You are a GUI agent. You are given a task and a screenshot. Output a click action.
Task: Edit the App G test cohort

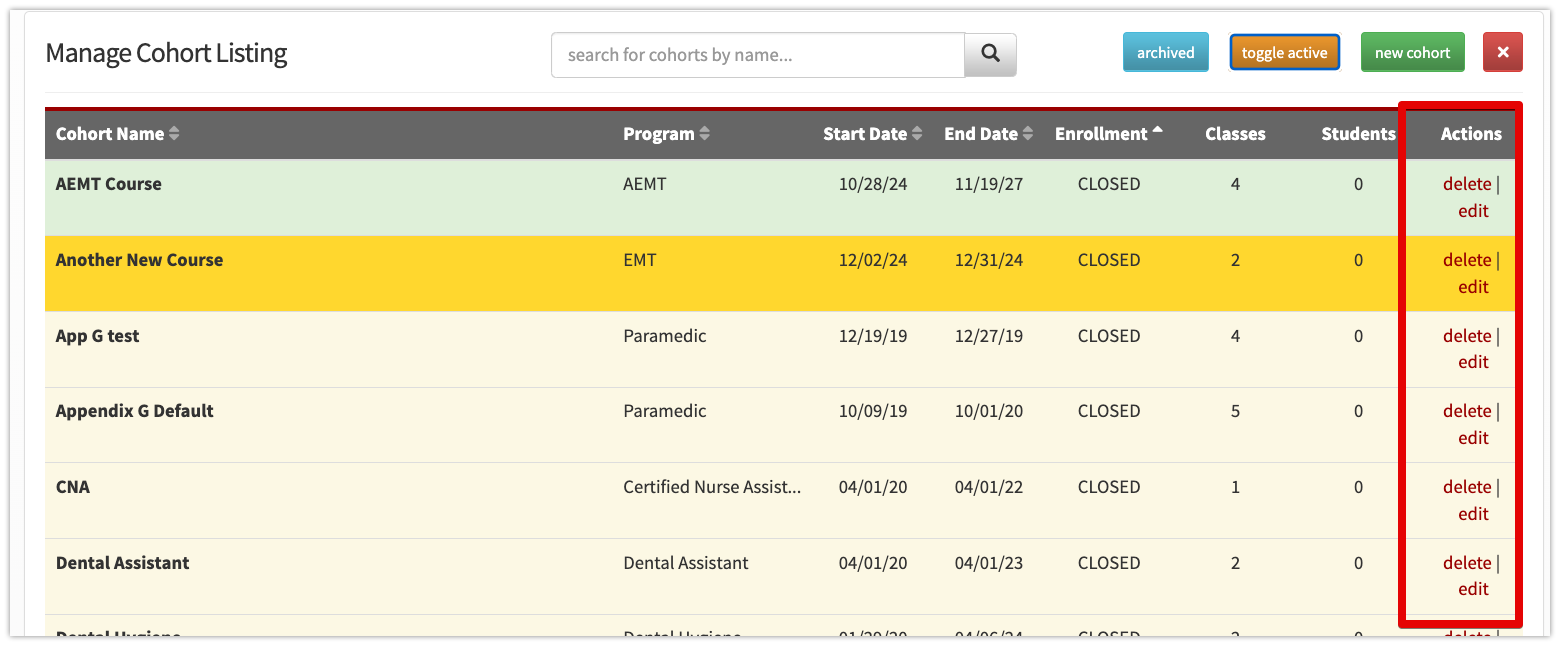tap(1473, 362)
